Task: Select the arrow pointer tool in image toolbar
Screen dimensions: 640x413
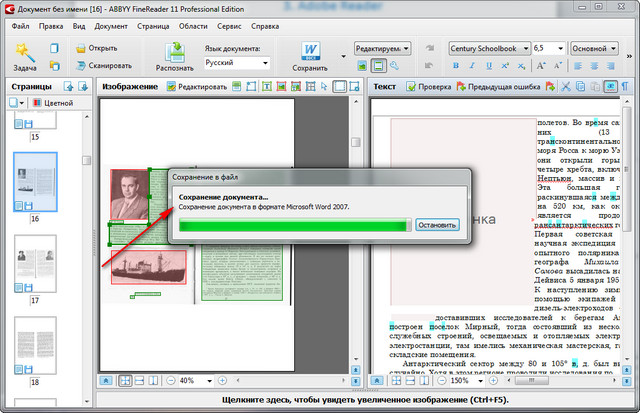Action: tap(324, 87)
